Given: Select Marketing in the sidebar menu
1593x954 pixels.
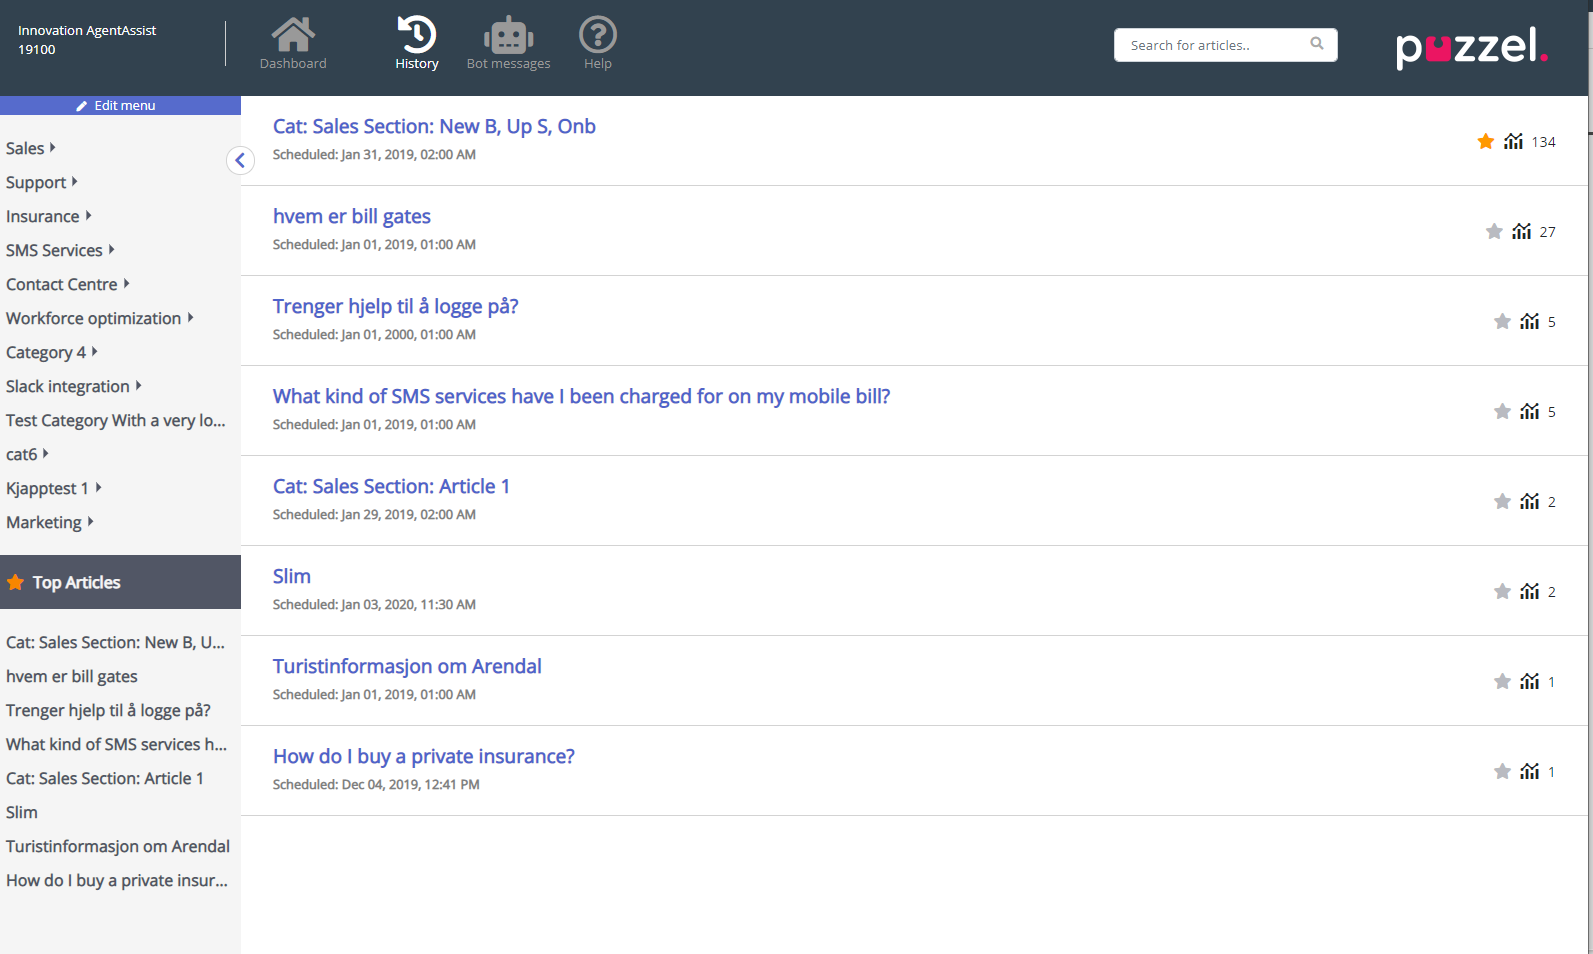Looking at the screenshot, I should click(x=49, y=522).
